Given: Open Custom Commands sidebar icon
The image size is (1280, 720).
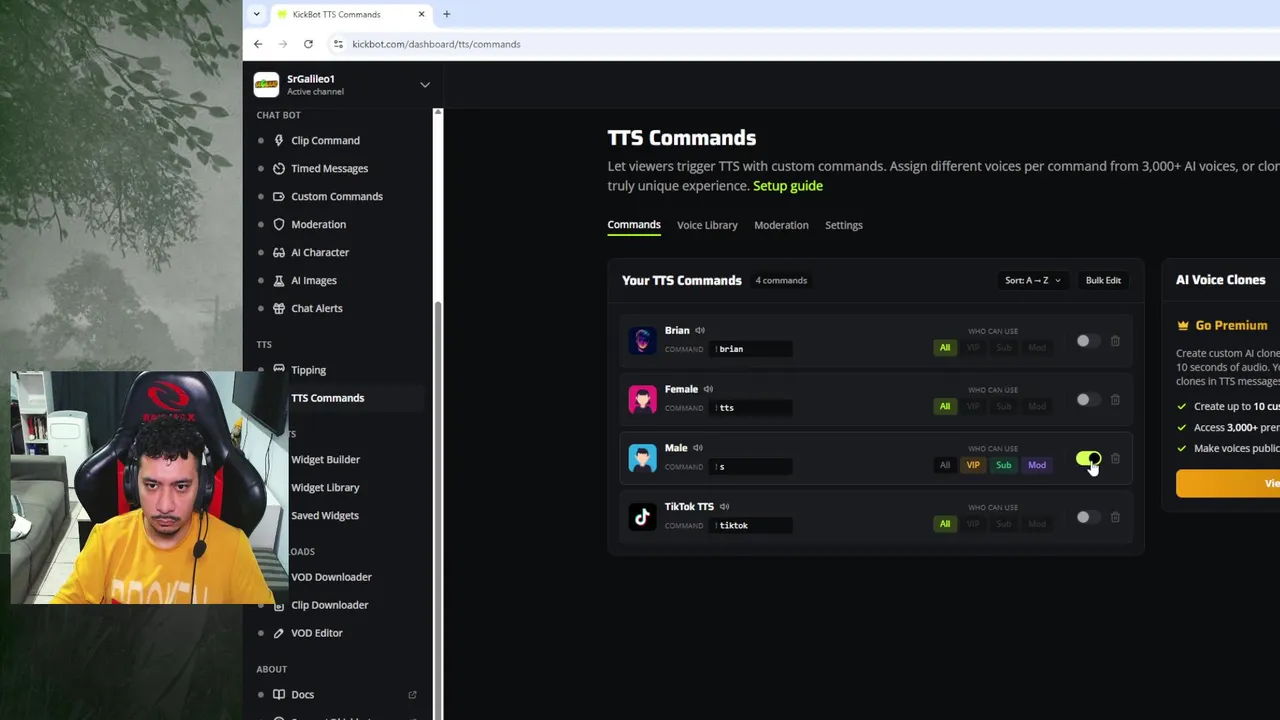Looking at the screenshot, I should (x=279, y=197).
